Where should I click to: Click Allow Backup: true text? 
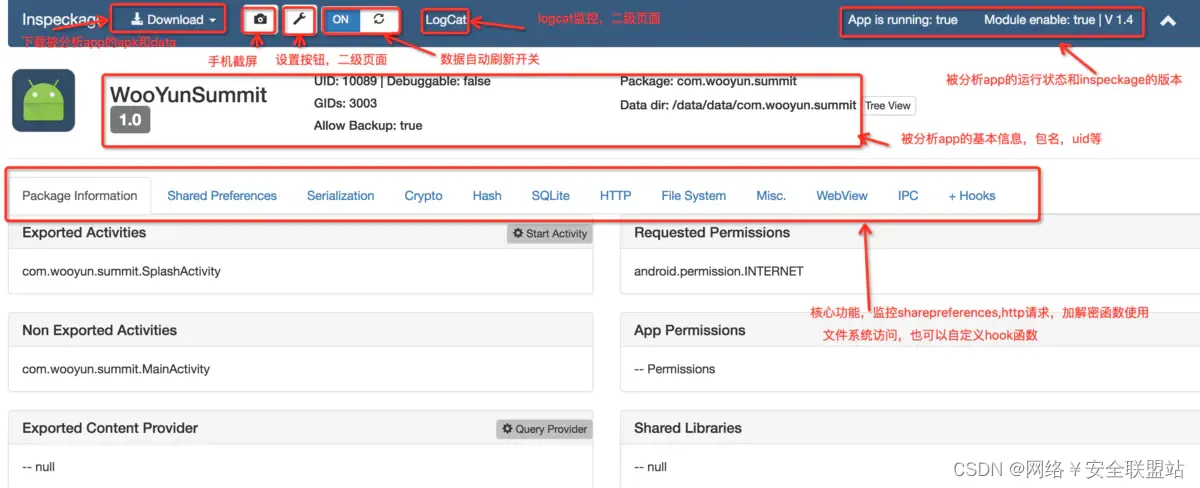click(368, 126)
